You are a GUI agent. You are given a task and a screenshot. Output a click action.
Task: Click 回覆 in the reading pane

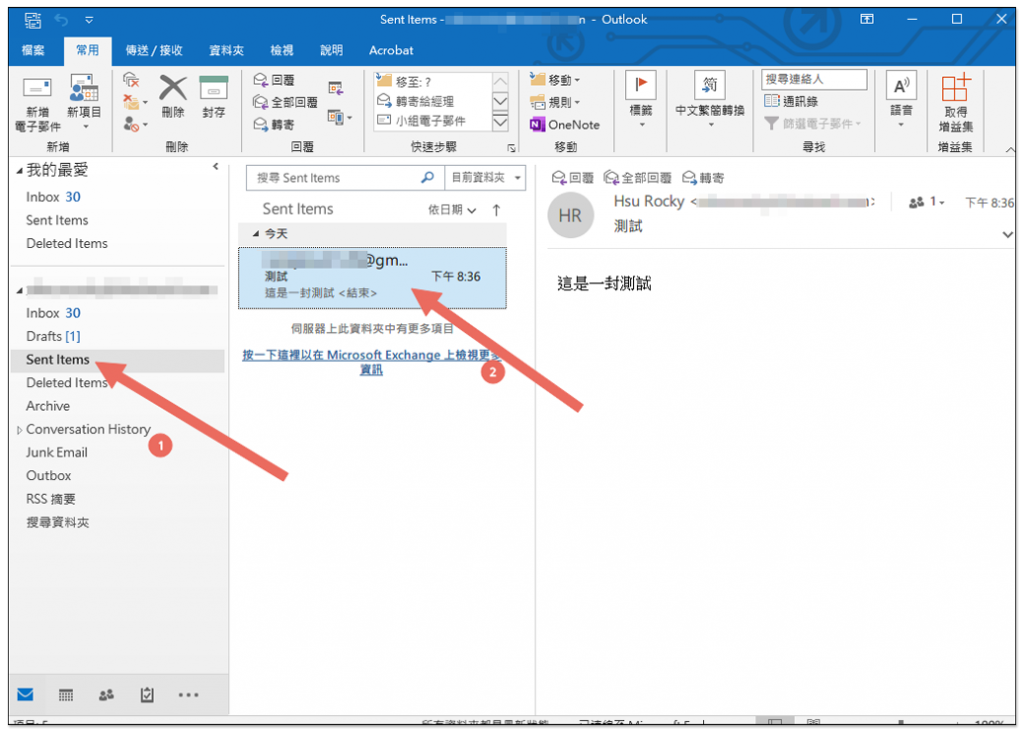coord(573,178)
